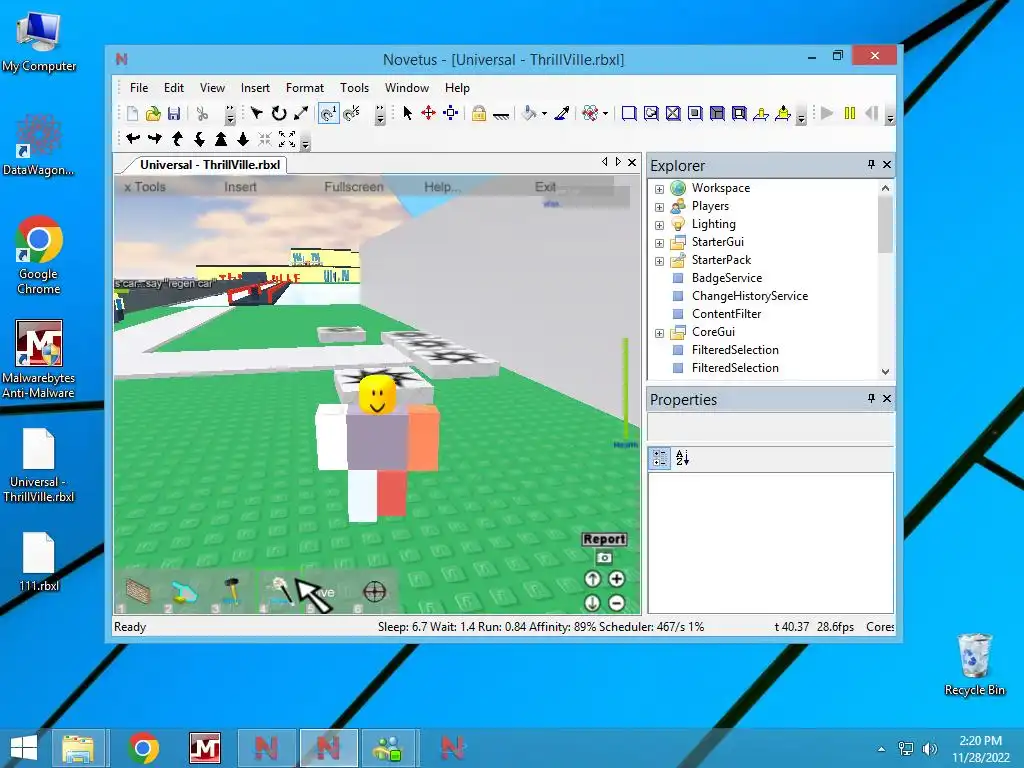The image size is (1024, 768).
Task: Toggle Alphabetical sort in Properties panel
Action: pyautogui.click(x=682, y=458)
